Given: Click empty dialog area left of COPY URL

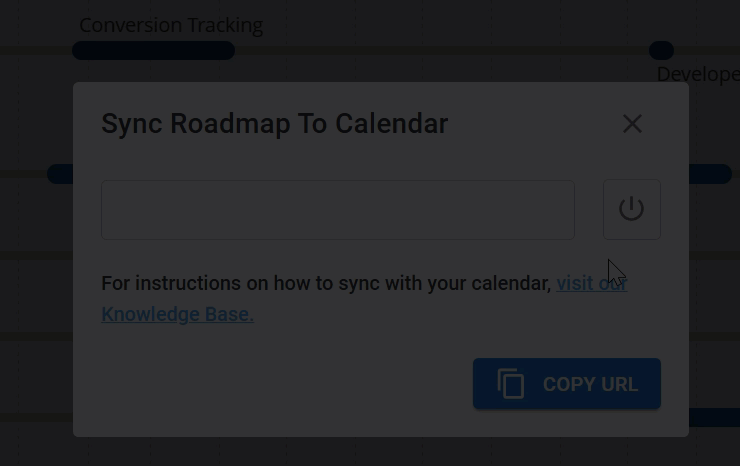Looking at the screenshot, I should (x=280, y=385).
